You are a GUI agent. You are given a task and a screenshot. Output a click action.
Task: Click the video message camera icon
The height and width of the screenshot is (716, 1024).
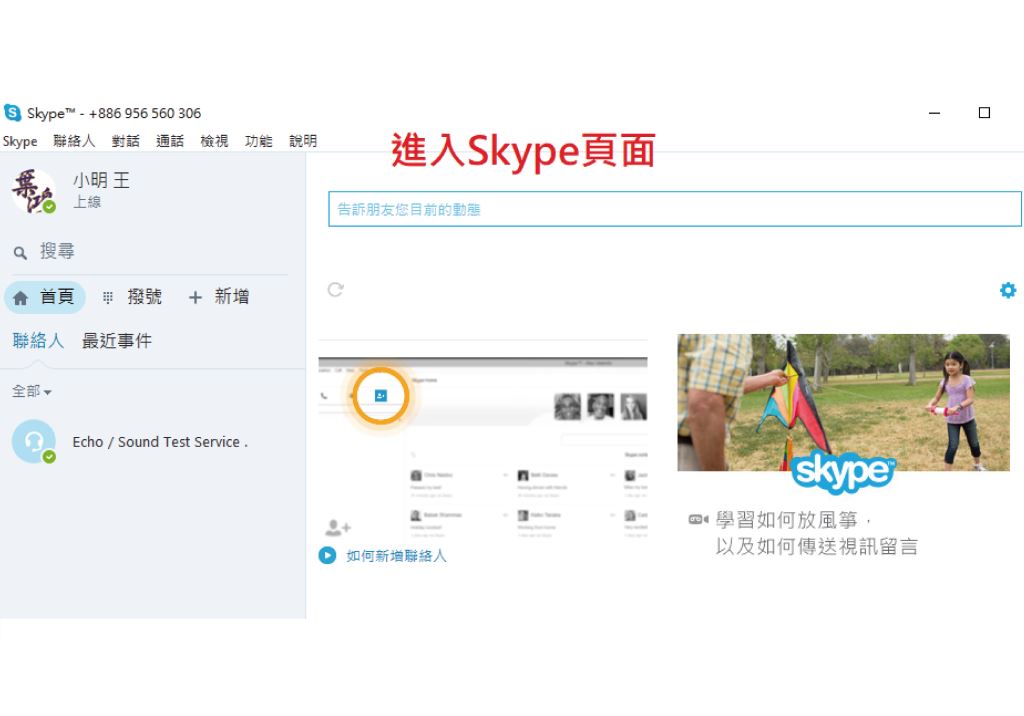pos(698,519)
